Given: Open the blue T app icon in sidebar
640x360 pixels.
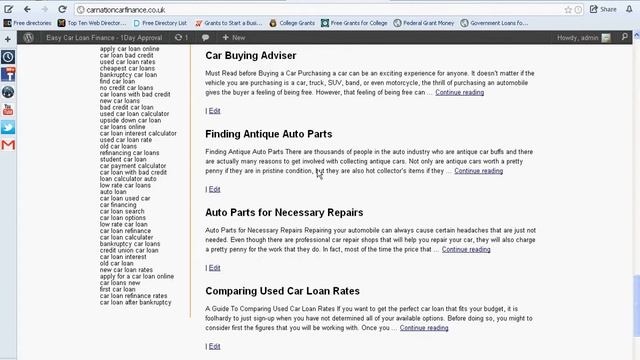Looking at the screenshot, I should point(8,74).
